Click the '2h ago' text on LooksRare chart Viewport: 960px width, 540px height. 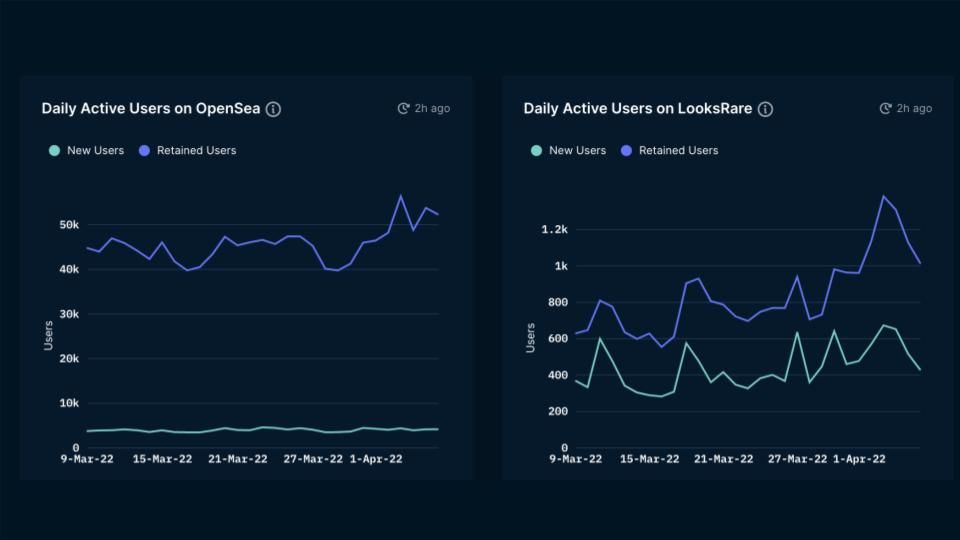[x=914, y=108]
